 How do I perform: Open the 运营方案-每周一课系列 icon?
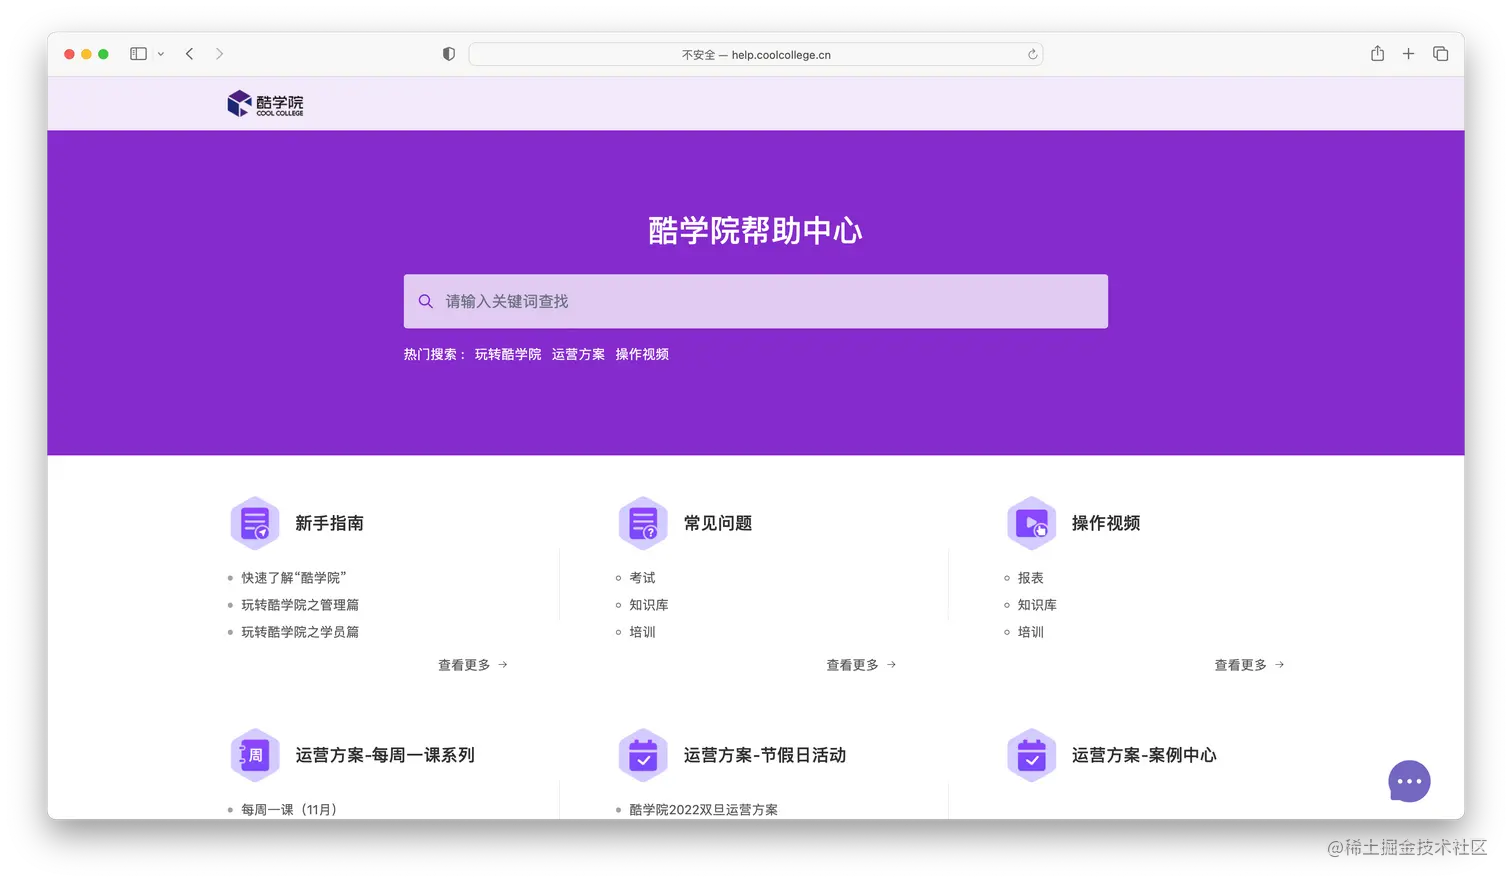tap(255, 755)
